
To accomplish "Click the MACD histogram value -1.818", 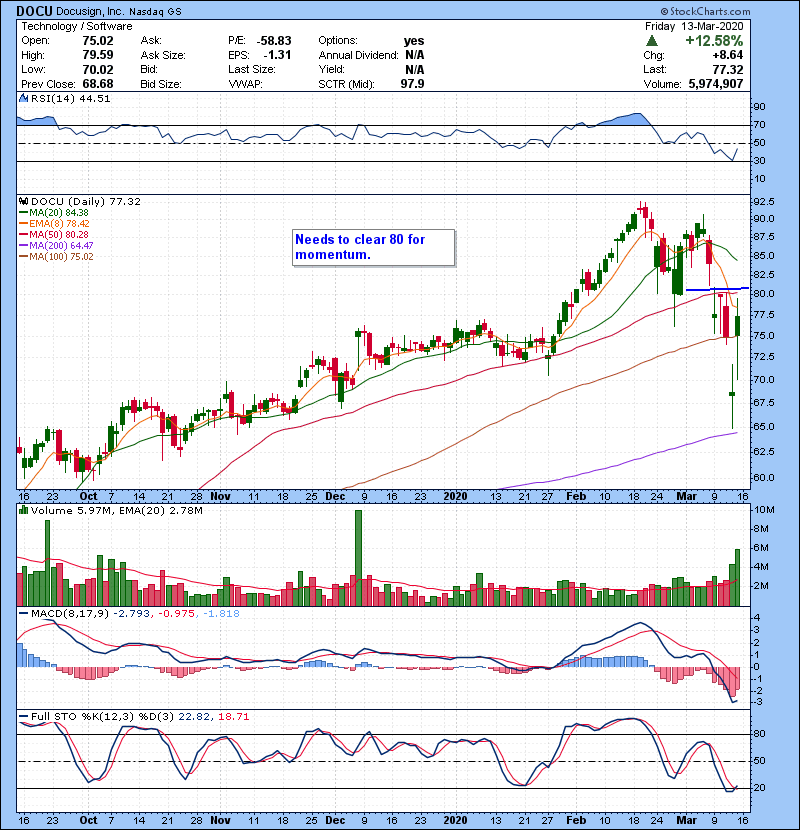I will (x=221, y=614).
